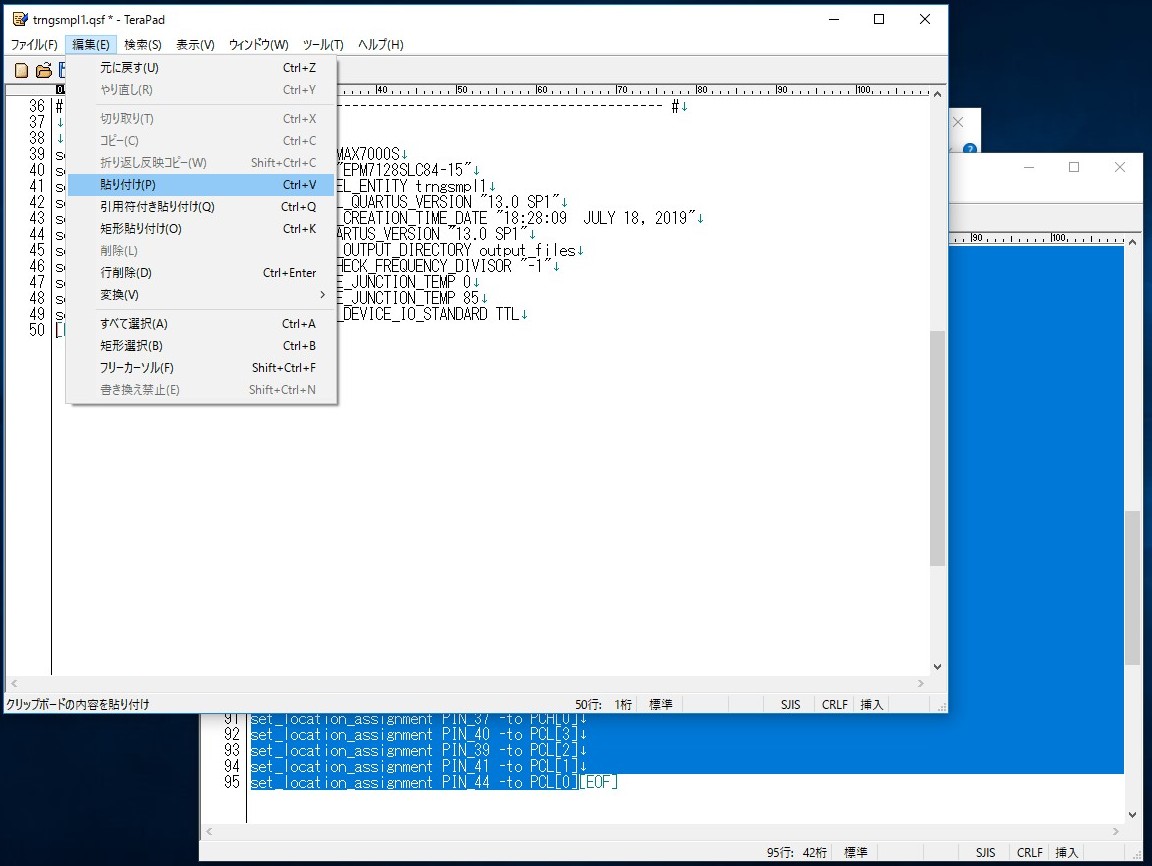Image resolution: width=1152 pixels, height=866 pixels.
Task: Minimize the front TeraPad window
Action: pyautogui.click(x=834, y=20)
